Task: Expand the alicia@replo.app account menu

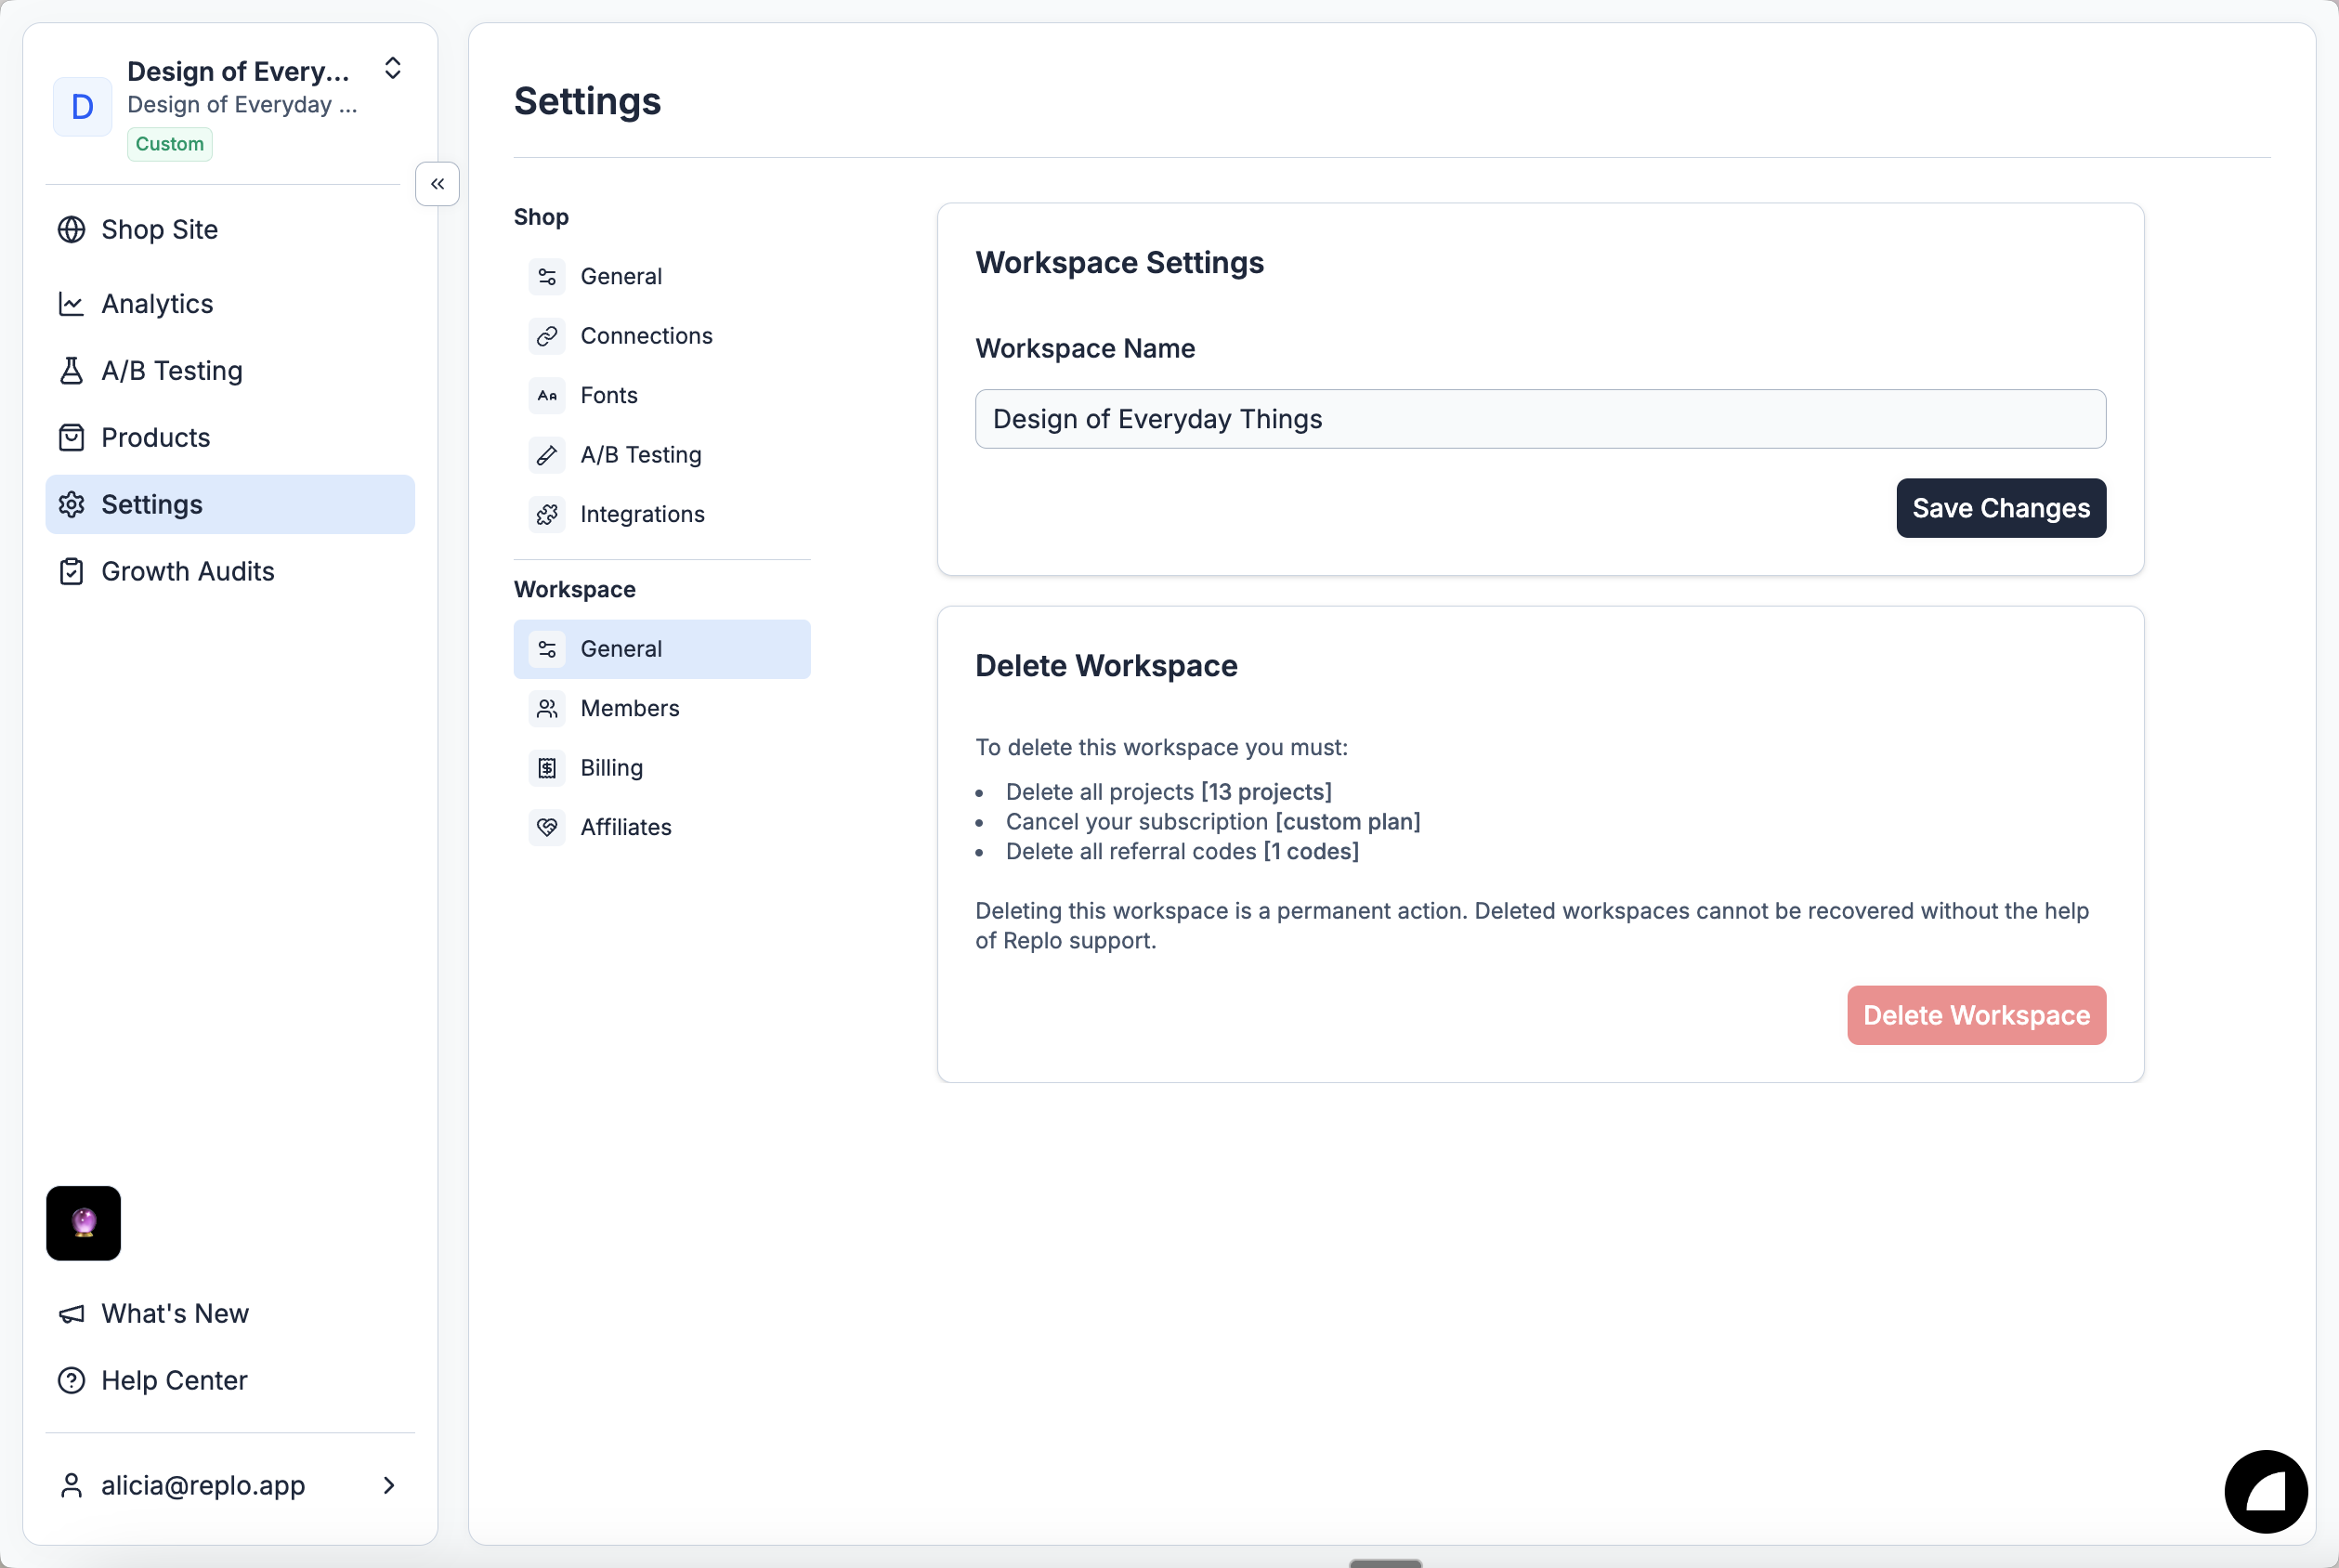Action: (389, 1486)
